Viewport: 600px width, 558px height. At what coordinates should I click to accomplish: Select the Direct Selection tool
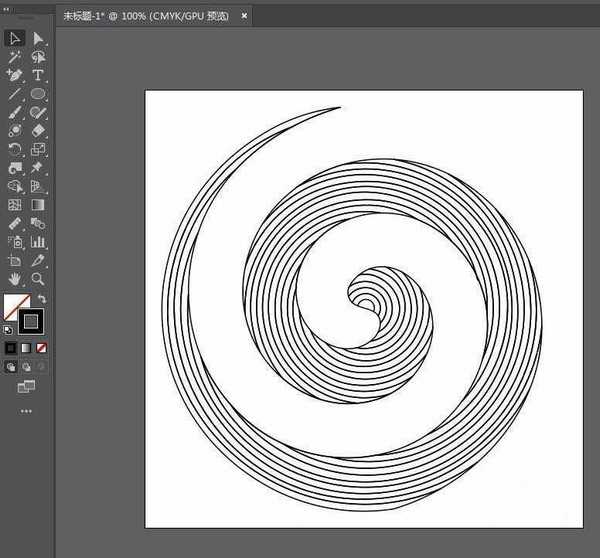pos(38,38)
